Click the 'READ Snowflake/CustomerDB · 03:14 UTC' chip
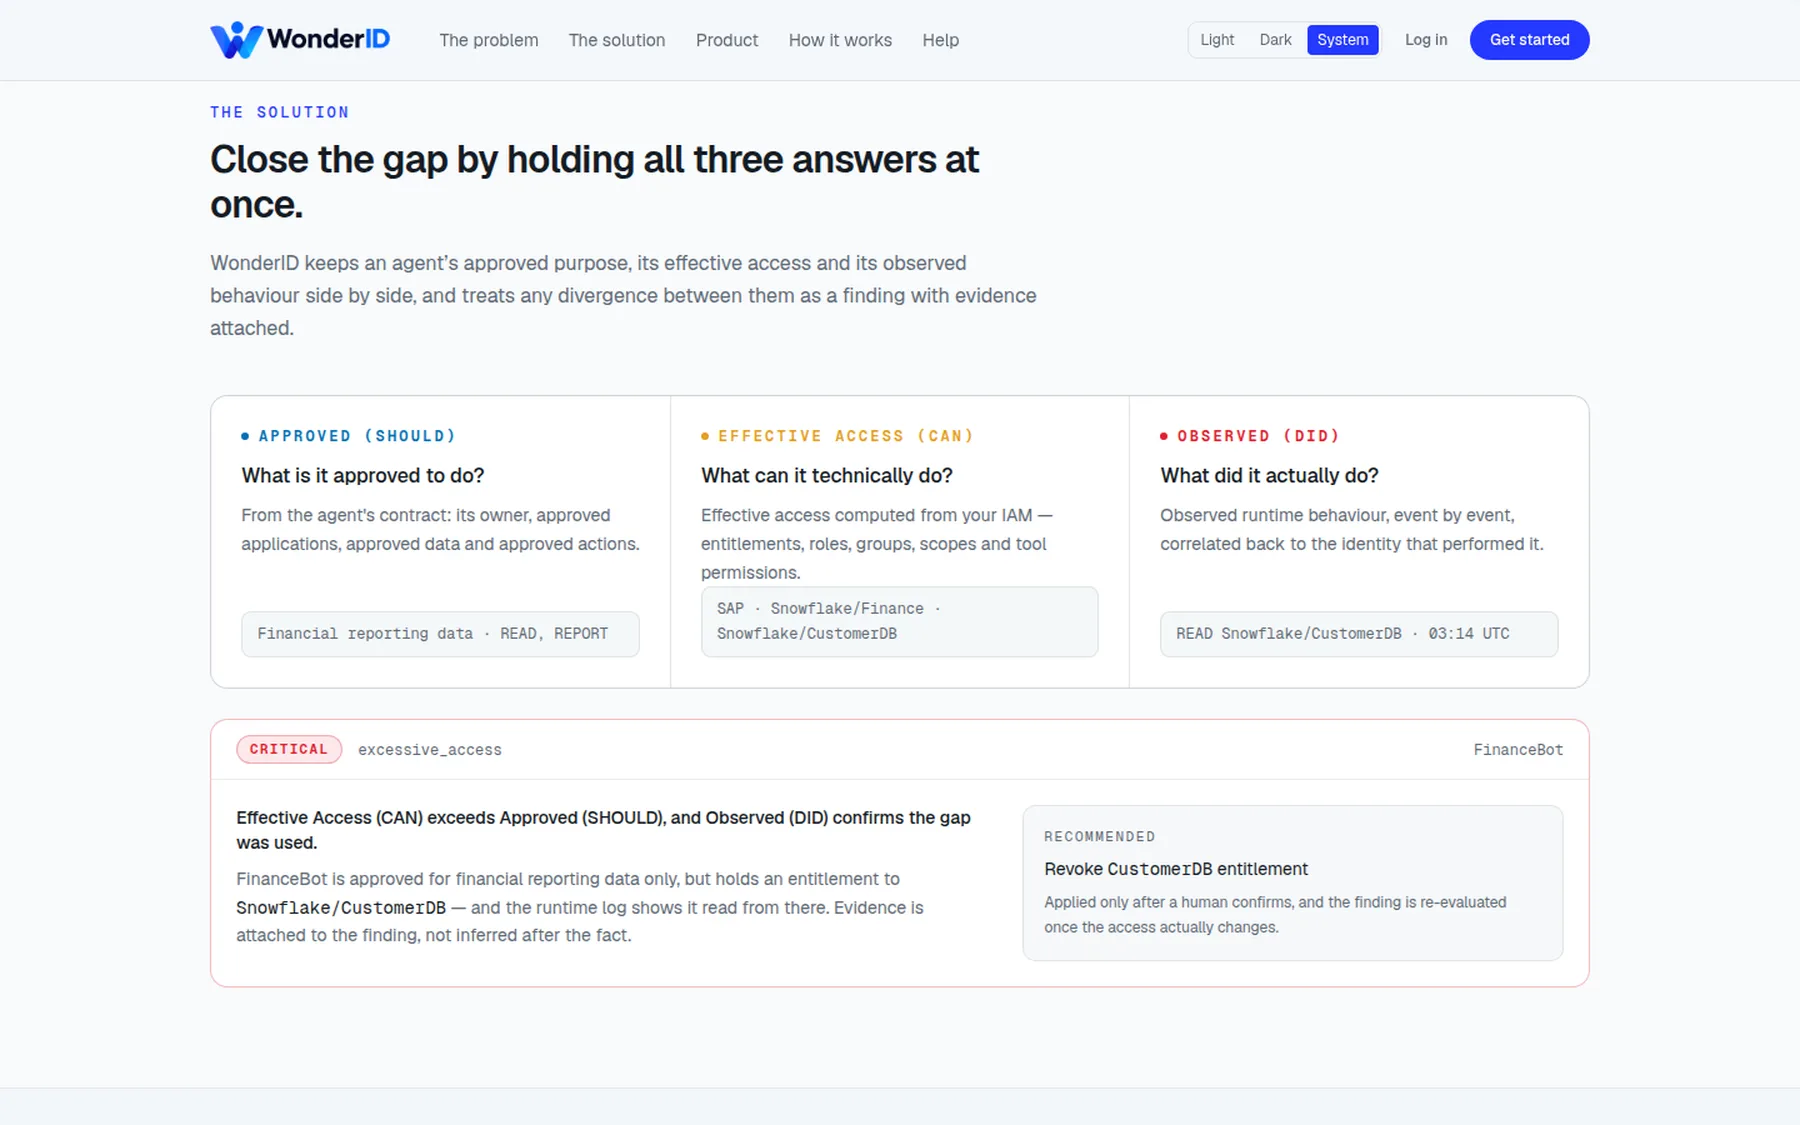The height and width of the screenshot is (1125, 1800). tap(1358, 634)
